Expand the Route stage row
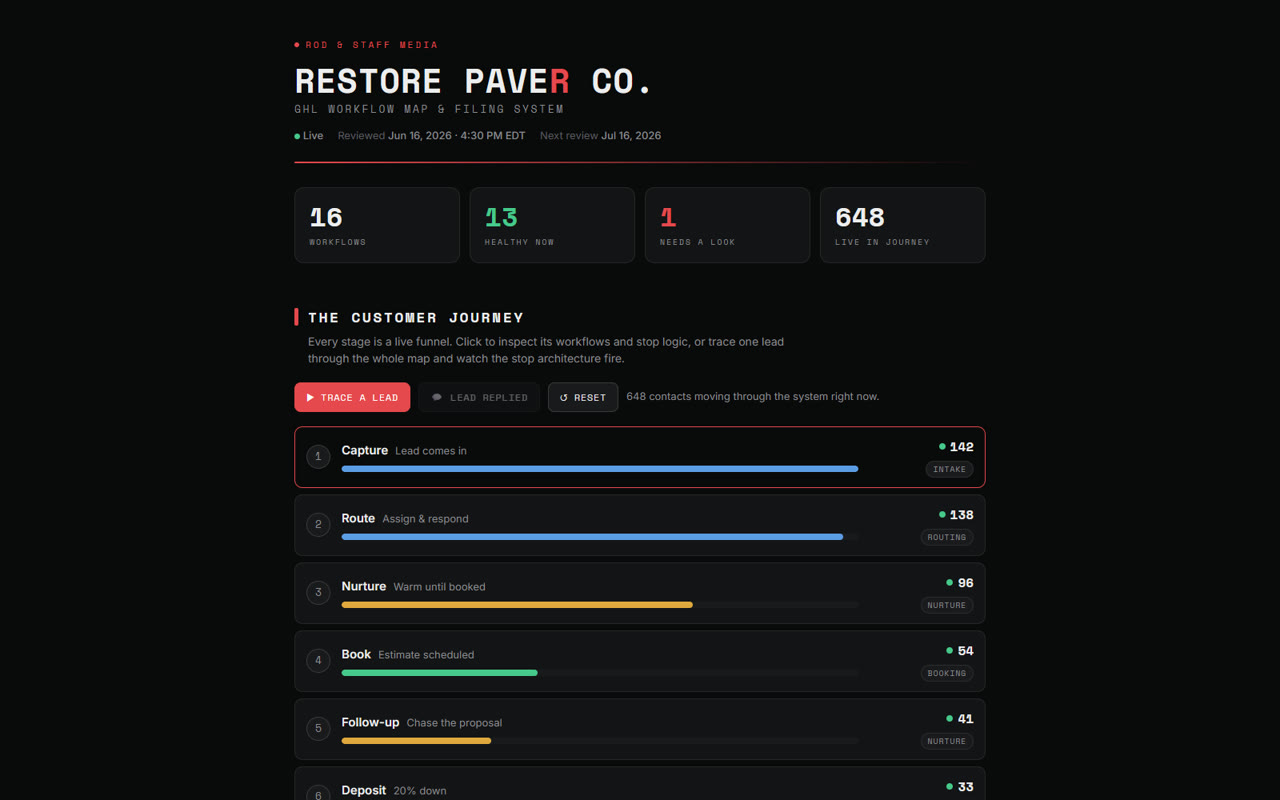 (640, 525)
